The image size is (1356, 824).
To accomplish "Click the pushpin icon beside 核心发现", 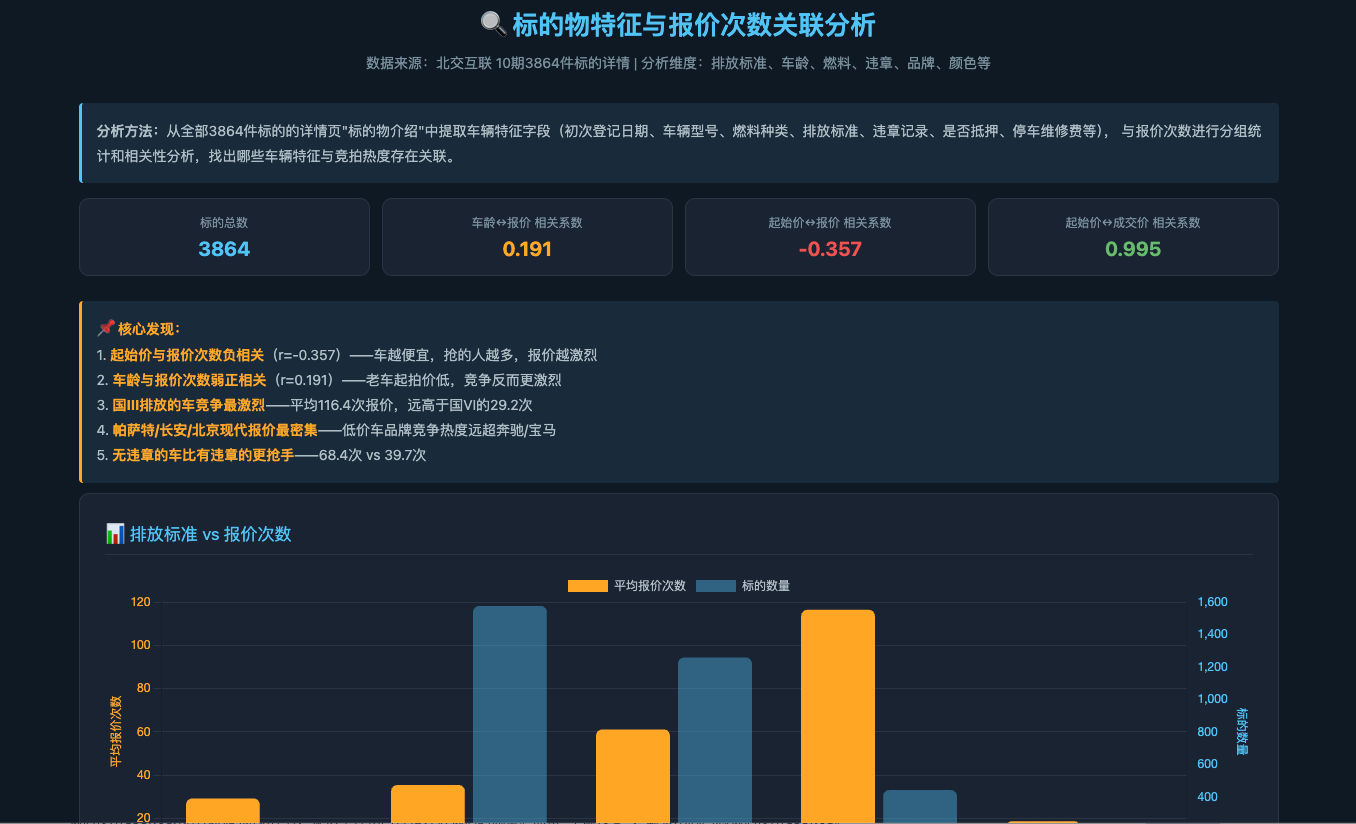I will 105,328.
